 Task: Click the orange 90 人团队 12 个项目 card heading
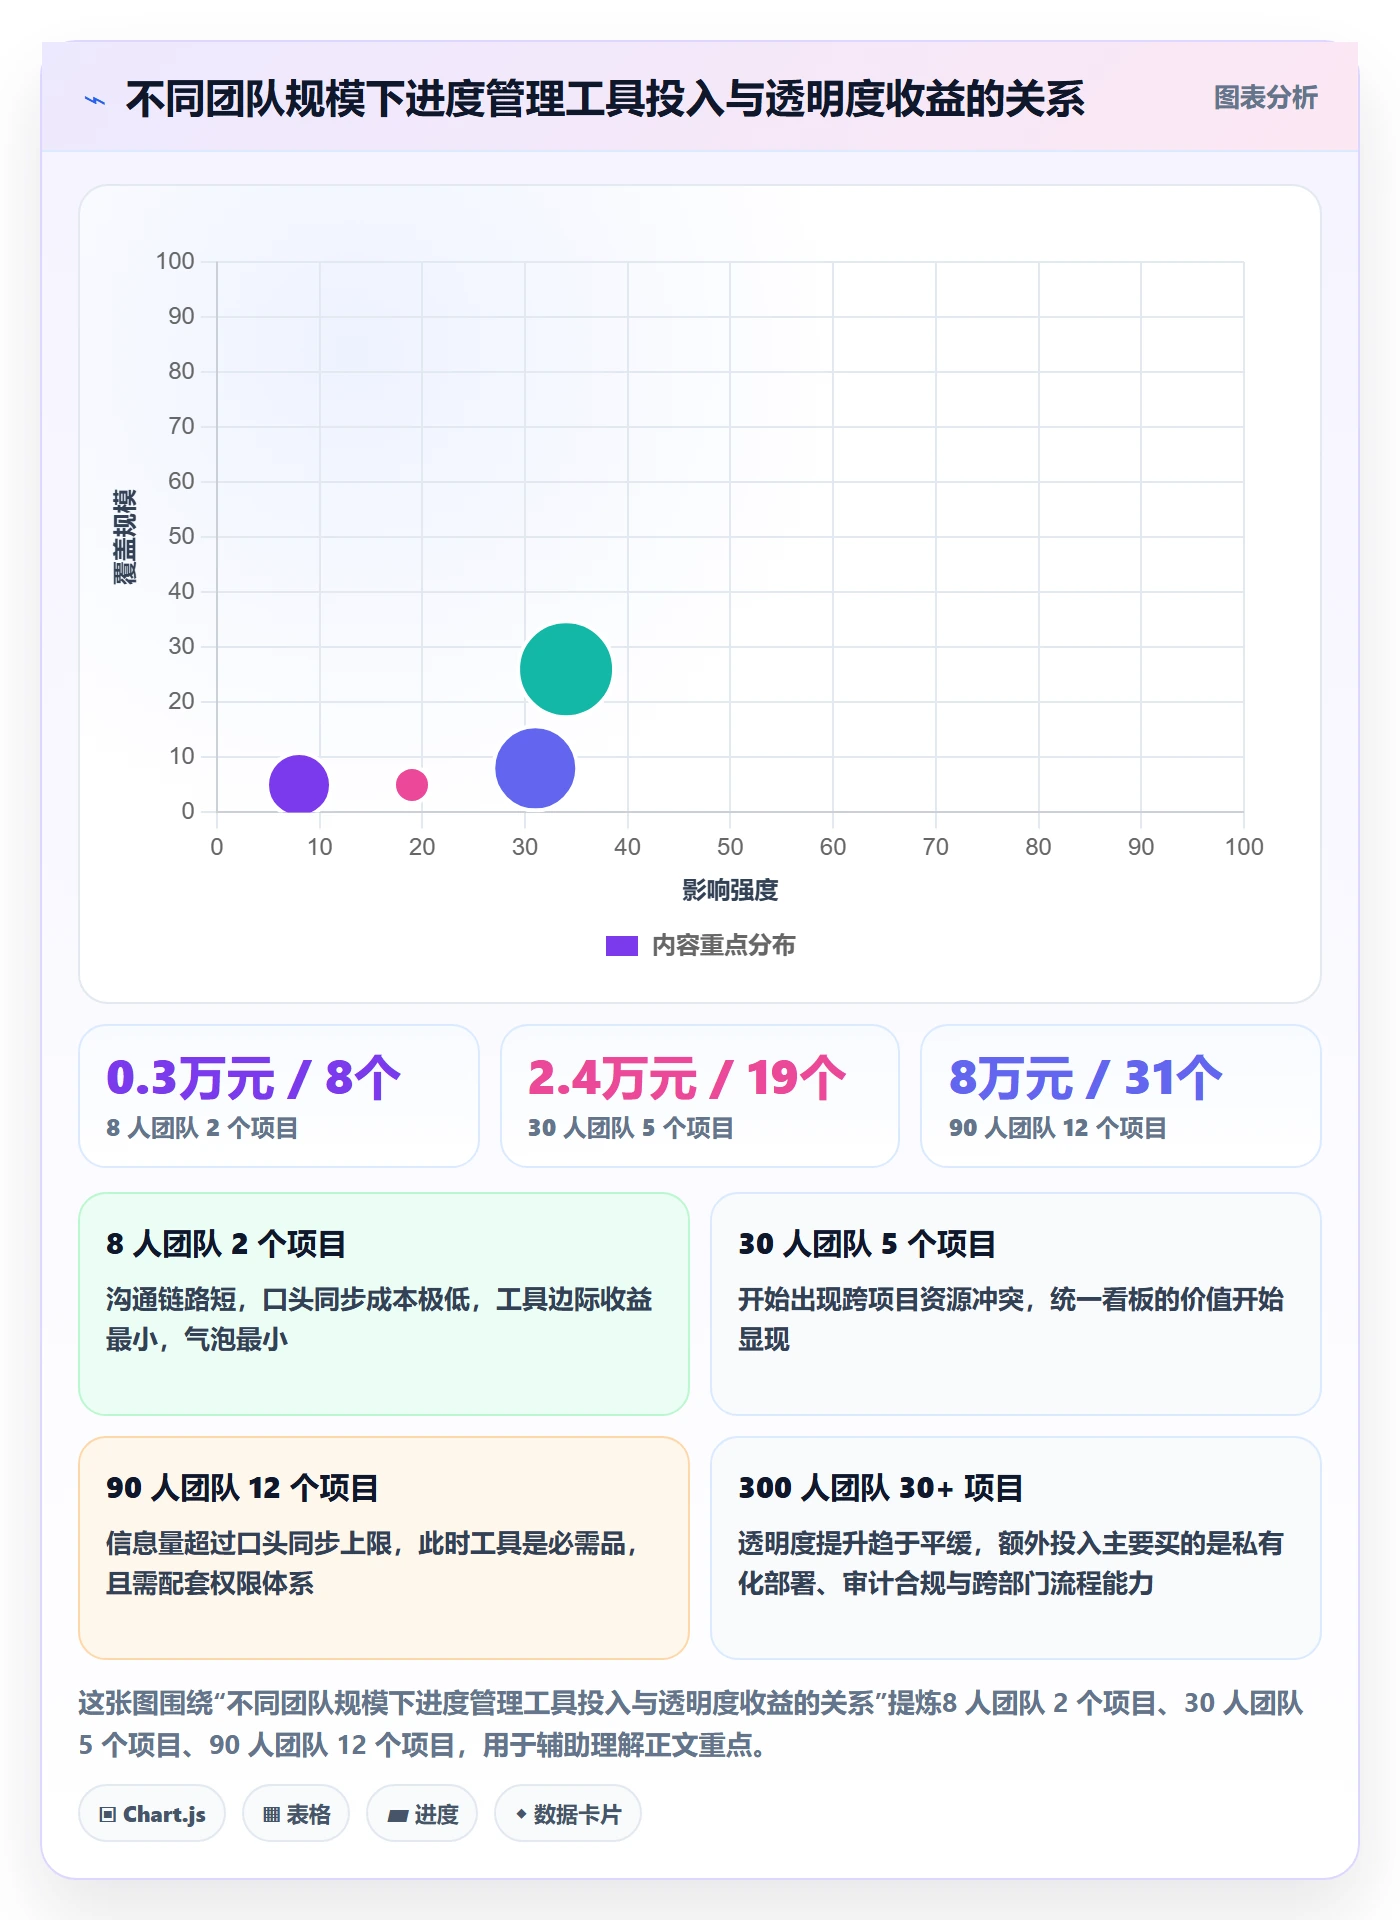pyautogui.click(x=242, y=1489)
